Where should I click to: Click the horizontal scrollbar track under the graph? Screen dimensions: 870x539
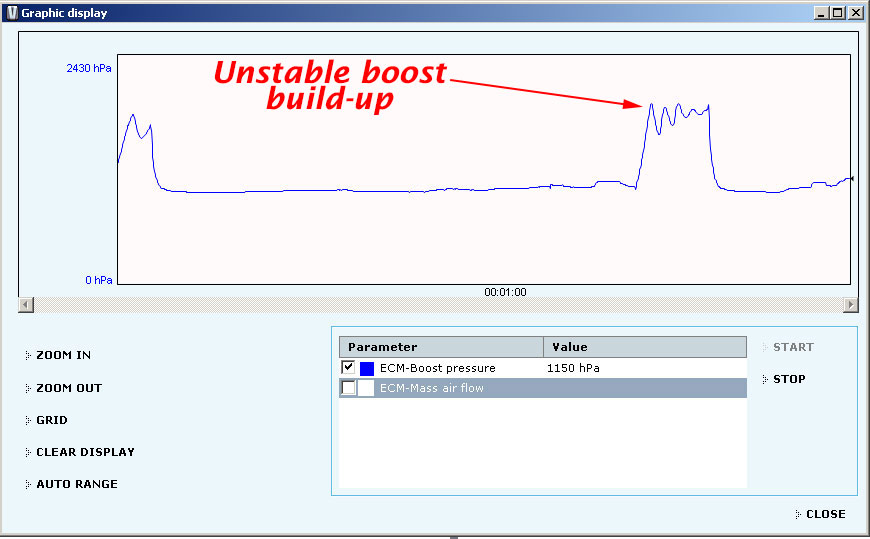coord(438,304)
